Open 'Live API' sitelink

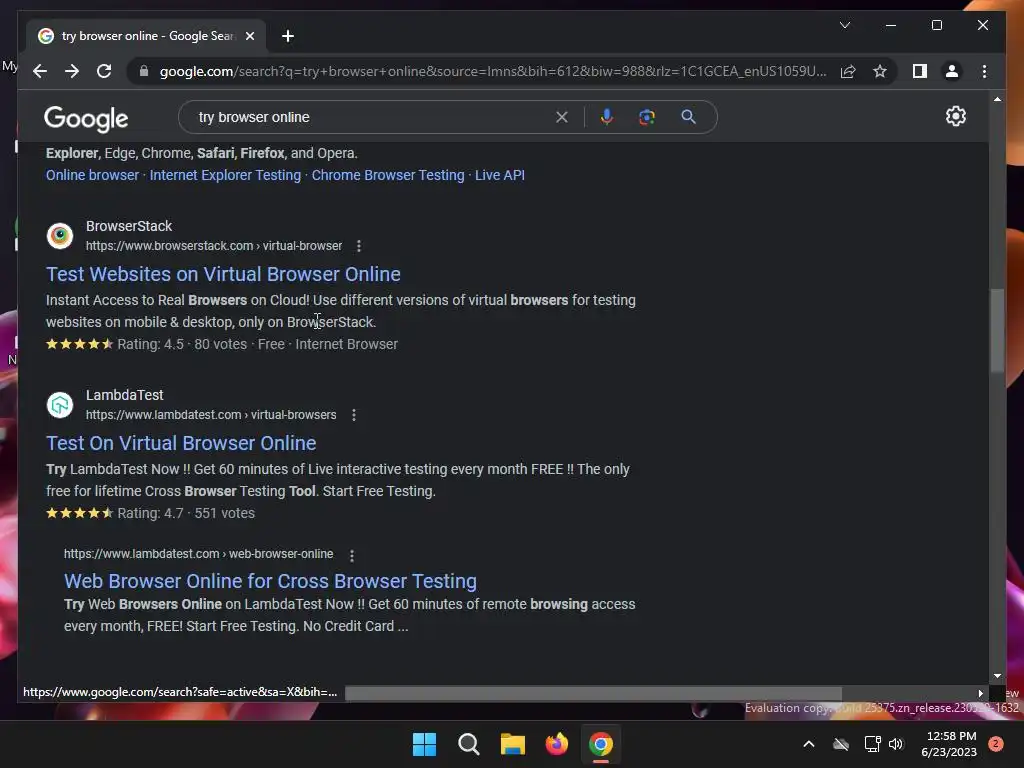coord(500,175)
